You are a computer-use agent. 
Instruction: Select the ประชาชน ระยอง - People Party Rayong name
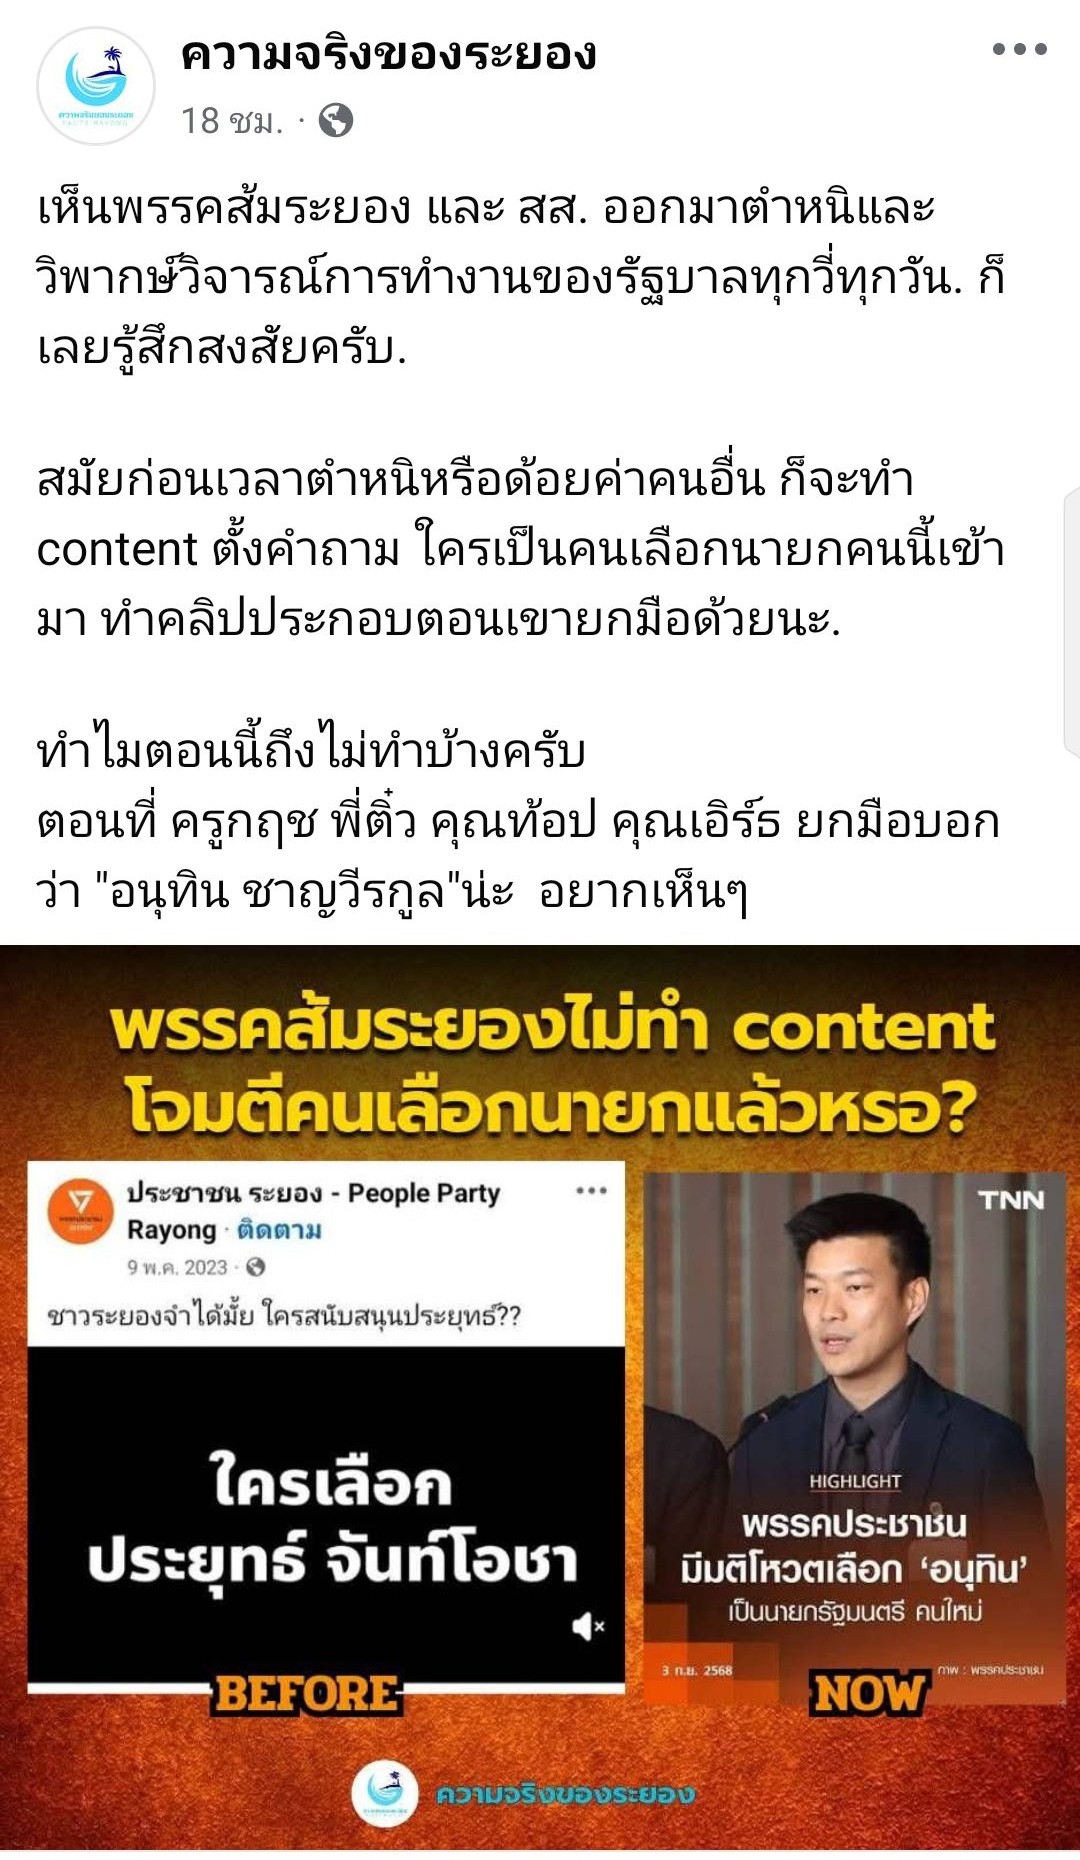coord(313,1210)
